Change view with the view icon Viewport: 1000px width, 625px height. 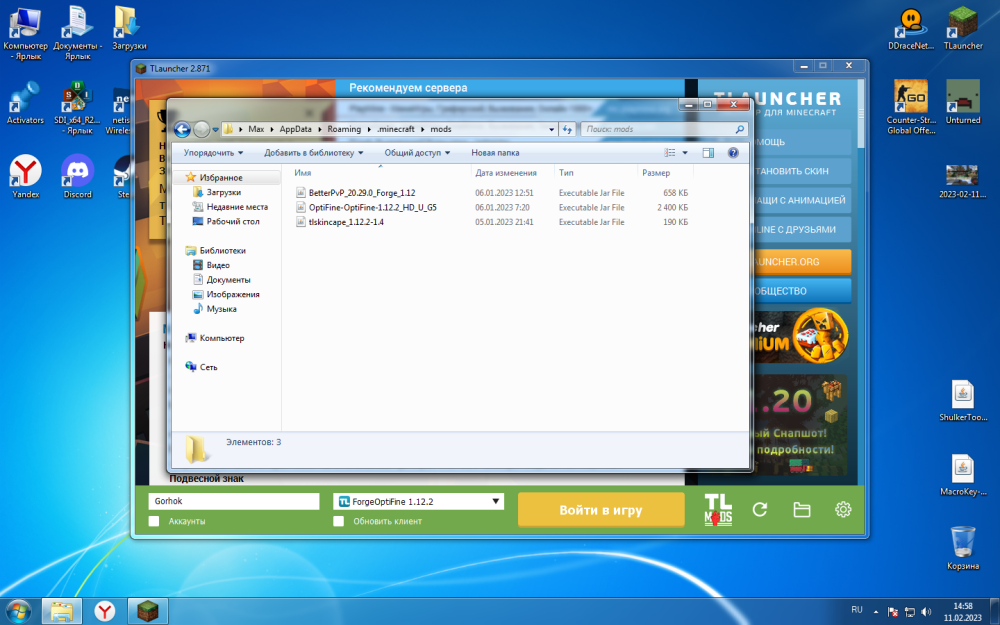[670, 153]
